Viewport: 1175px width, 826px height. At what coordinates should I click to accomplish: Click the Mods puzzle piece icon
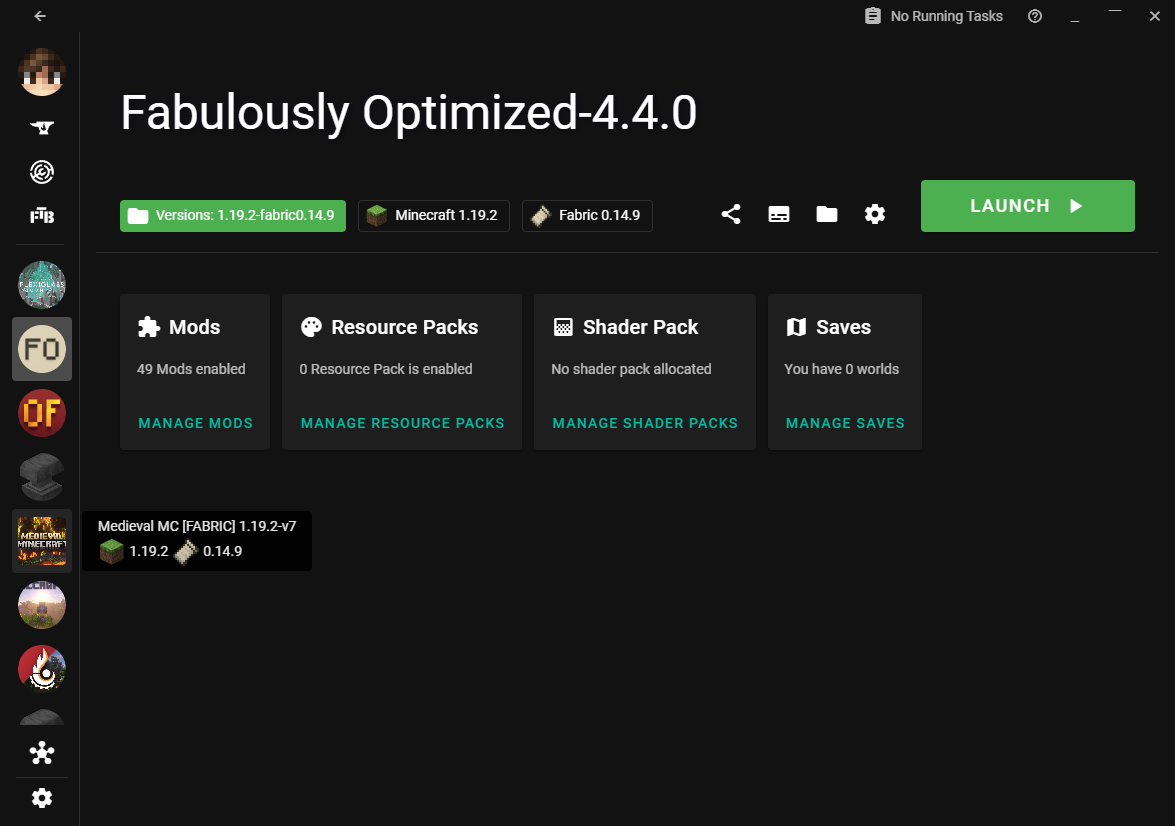(x=149, y=328)
